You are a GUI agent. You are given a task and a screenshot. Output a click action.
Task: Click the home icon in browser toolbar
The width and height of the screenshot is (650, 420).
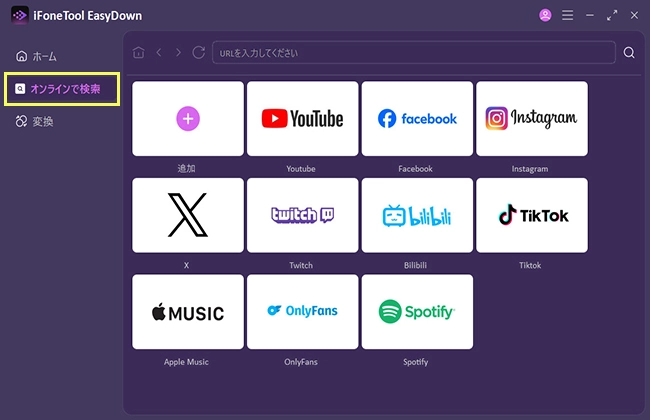pyautogui.click(x=138, y=53)
